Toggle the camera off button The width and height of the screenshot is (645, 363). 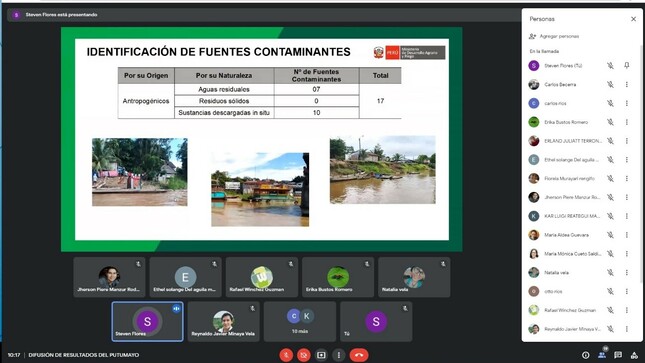click(x=304, y=355)
